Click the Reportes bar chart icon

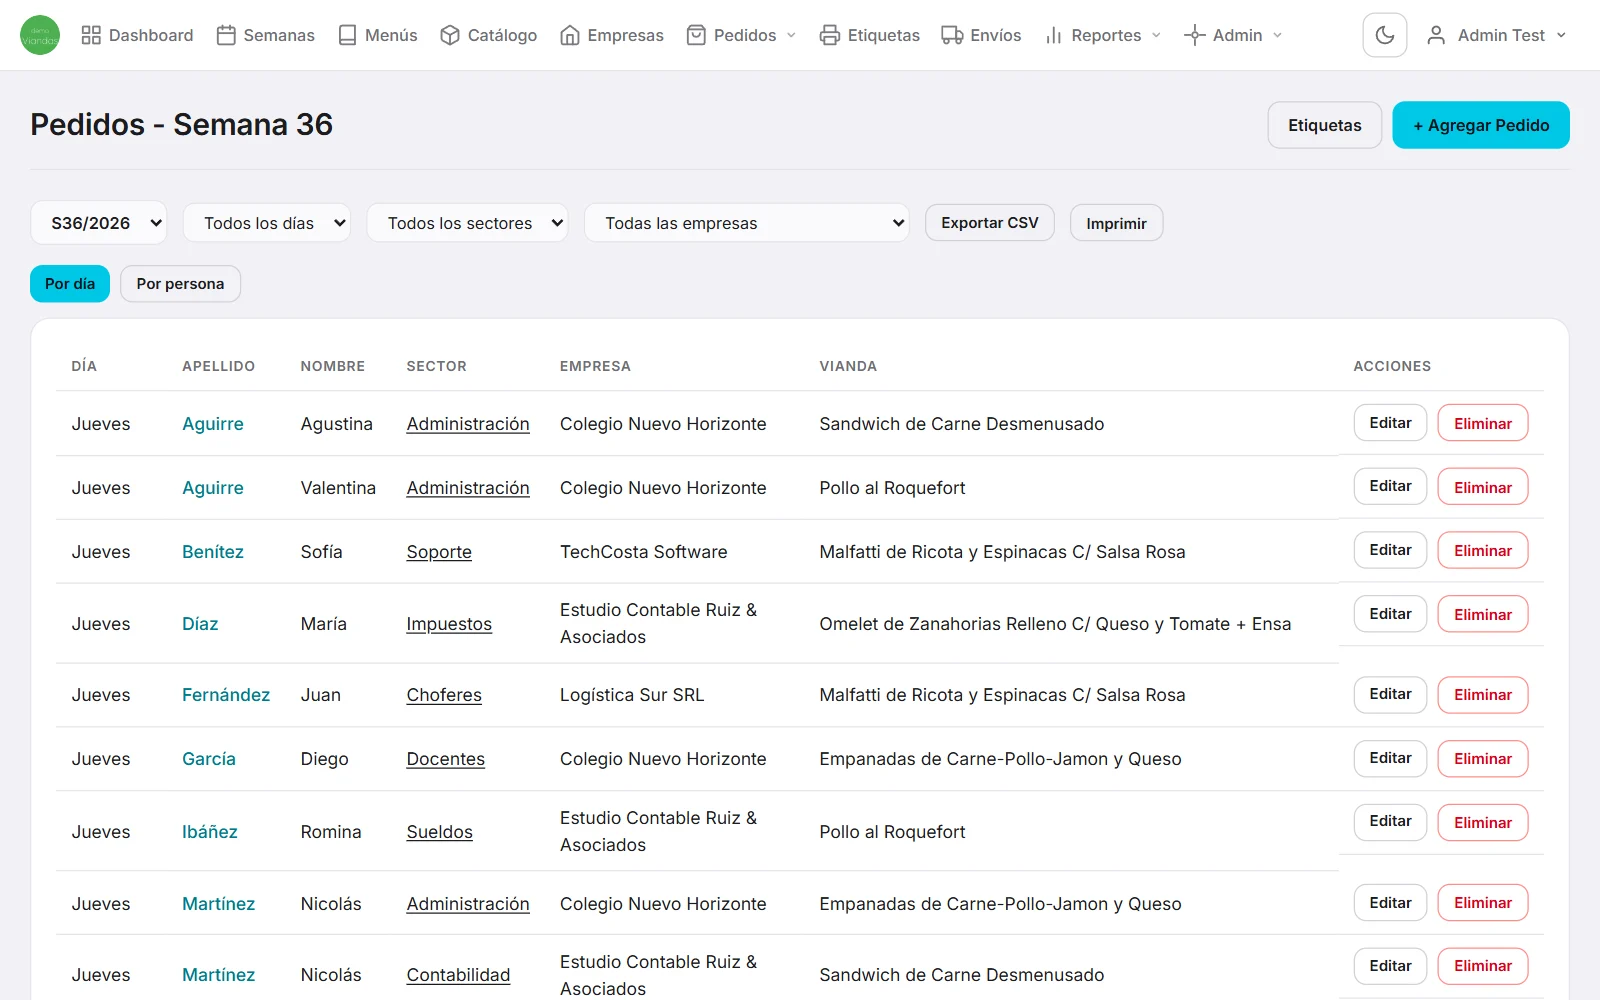coord(1053,35)
